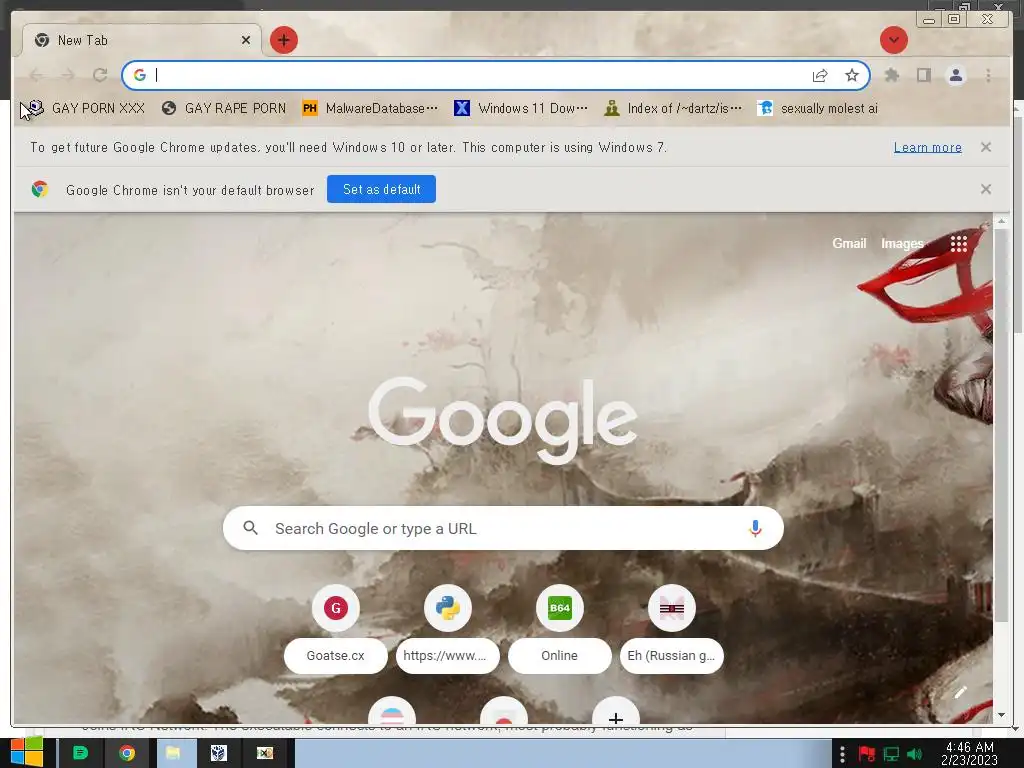Viewport: 1024px width, 768px height.
Task: Select the New Tab browser tab
Action: click(142, 40)
